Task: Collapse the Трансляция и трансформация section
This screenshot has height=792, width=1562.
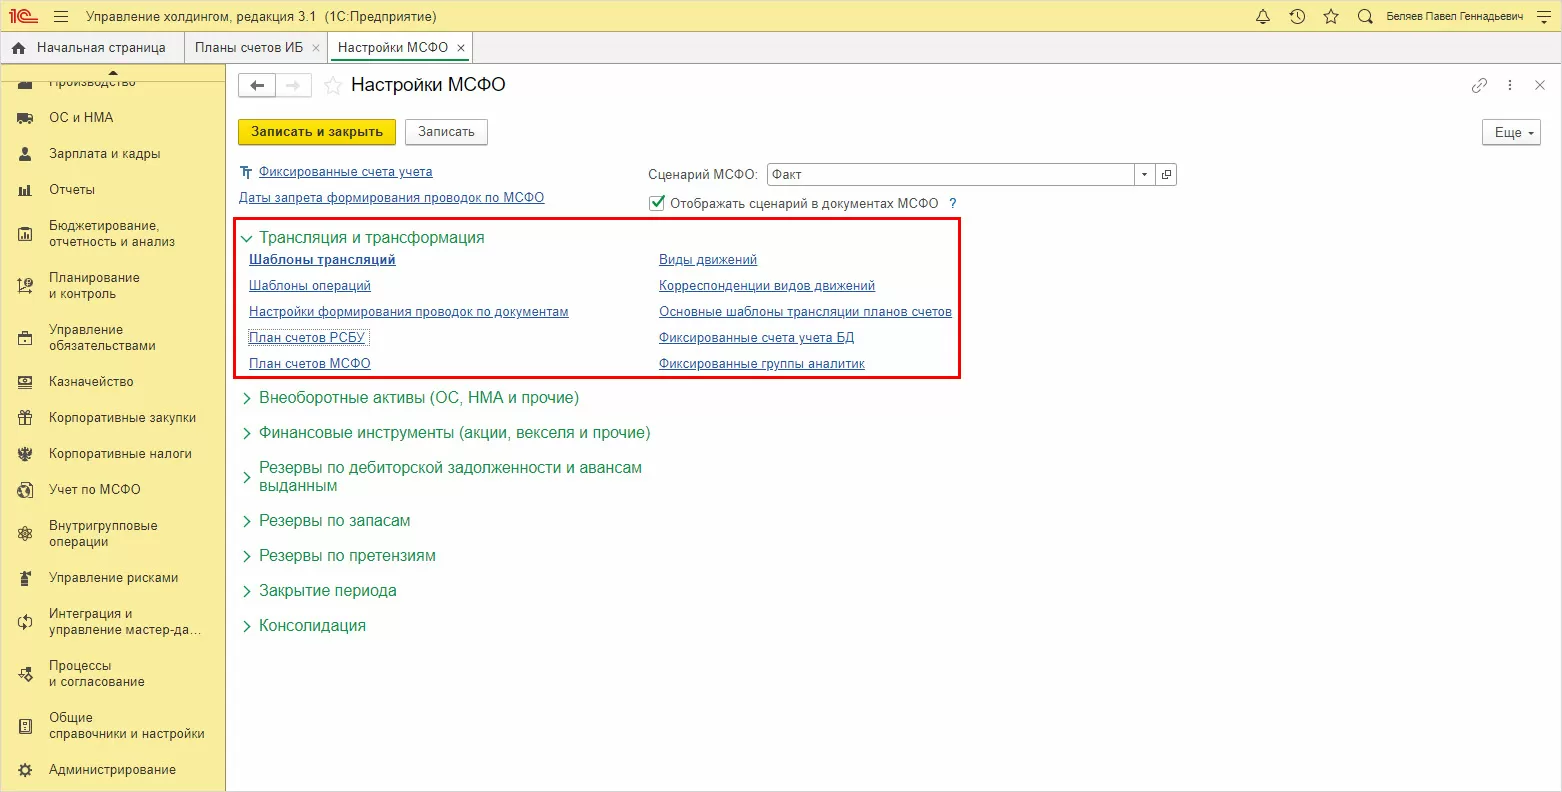Action: [x=246, y=239]
